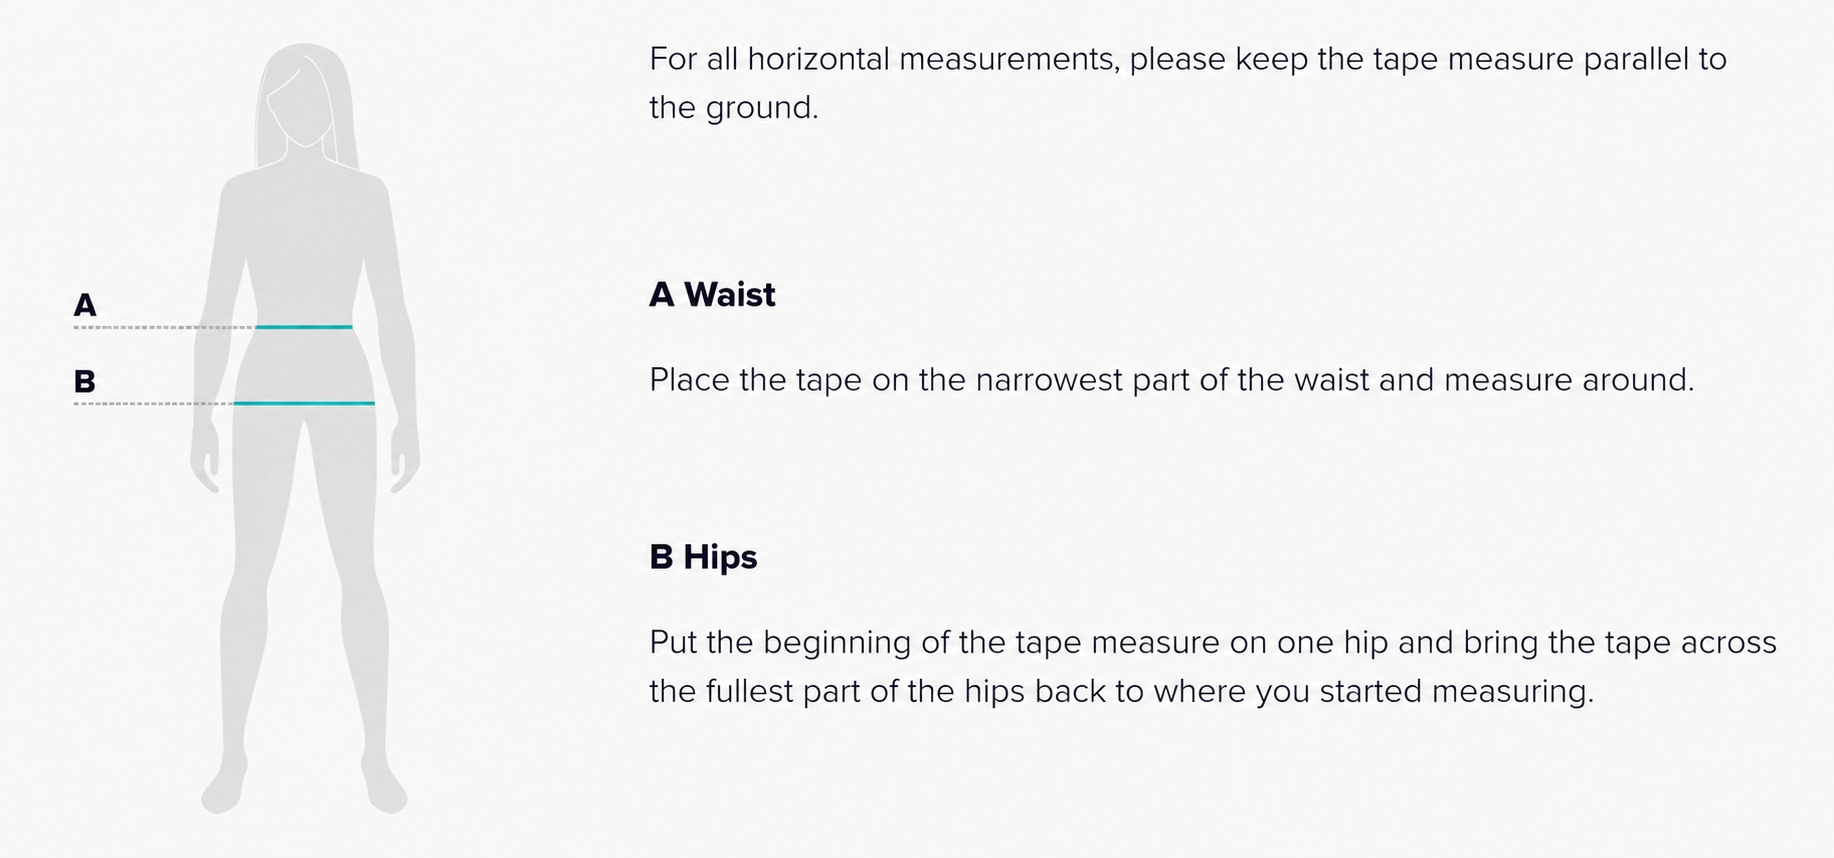1834x858 pixels.
Task: Click the female silhouette's head
Action: 304,95
